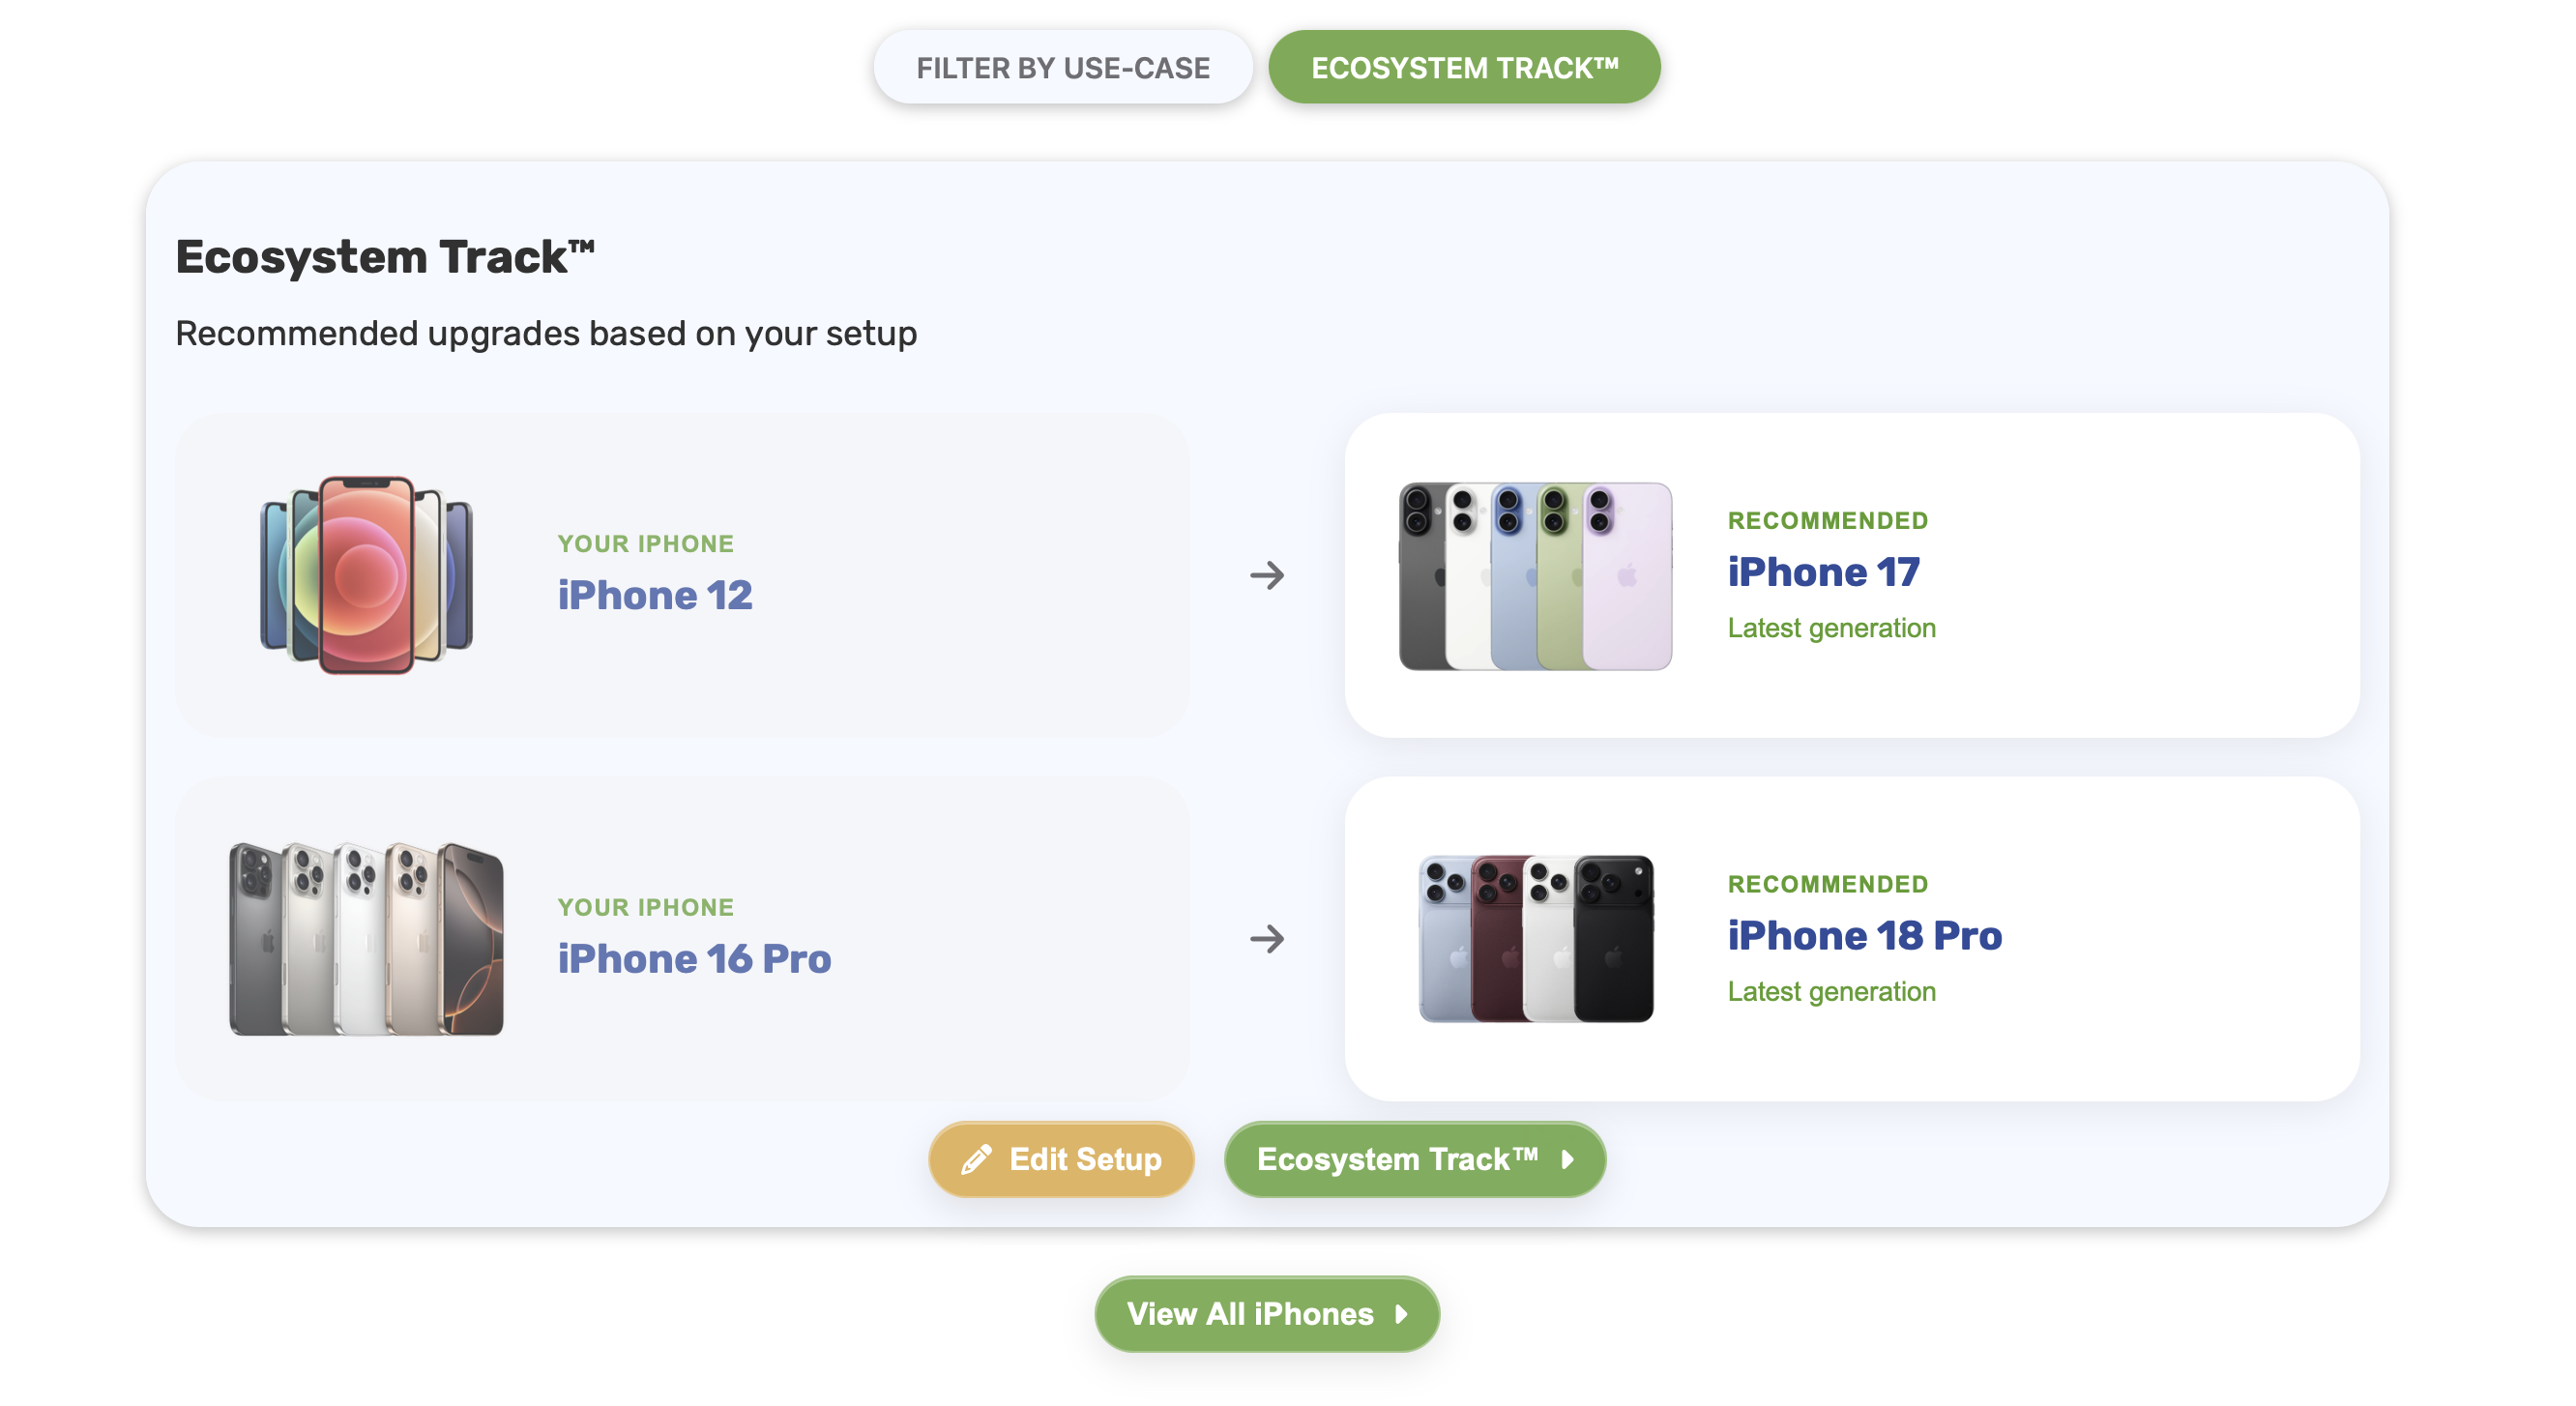This screenshot has width=2576, height=1406.
Task: Open the iPhone 17 lineup image
Action: point(1535,575)
